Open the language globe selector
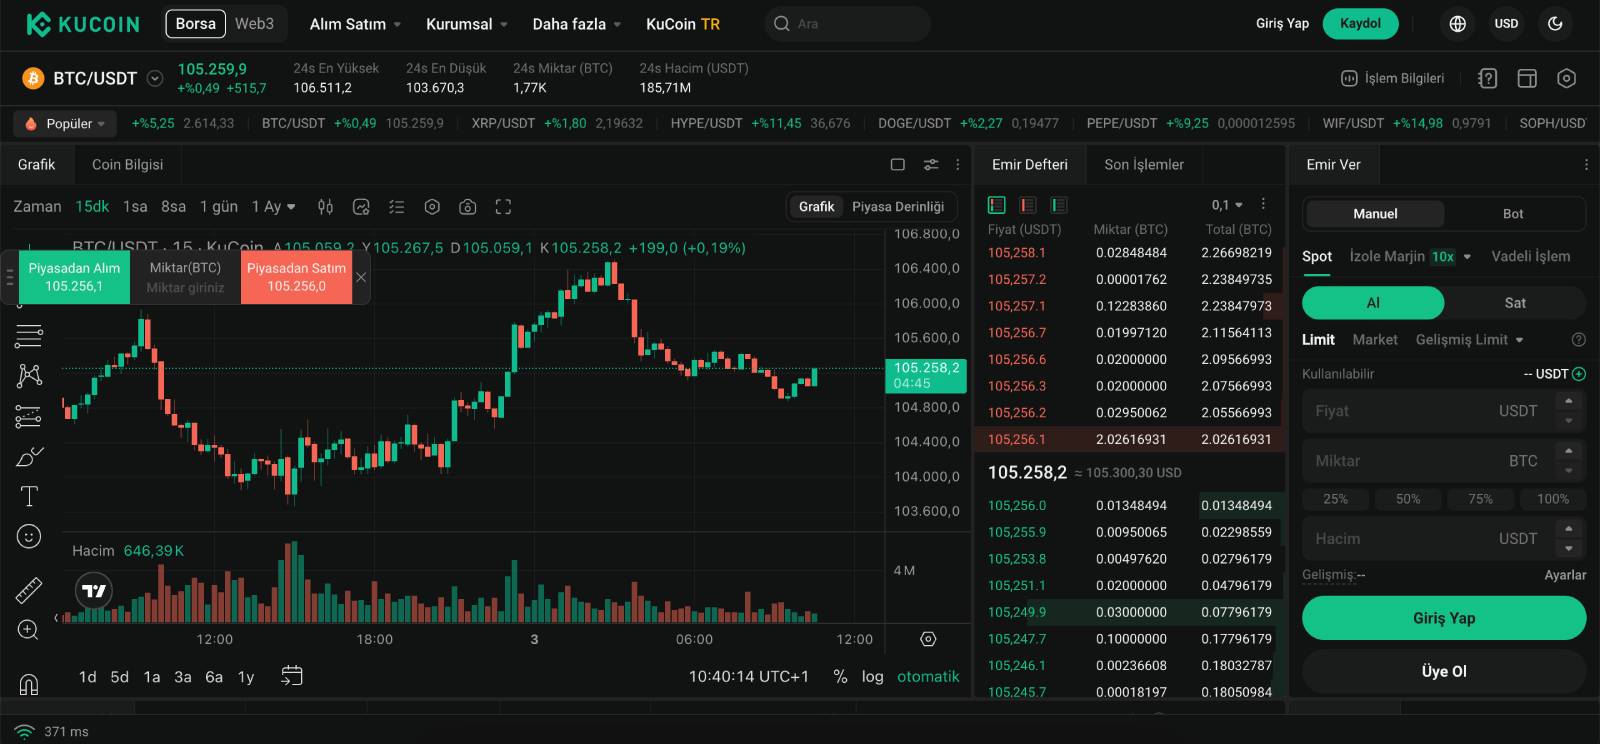This screenshot has height=744, width=1600. [1457, 24]
